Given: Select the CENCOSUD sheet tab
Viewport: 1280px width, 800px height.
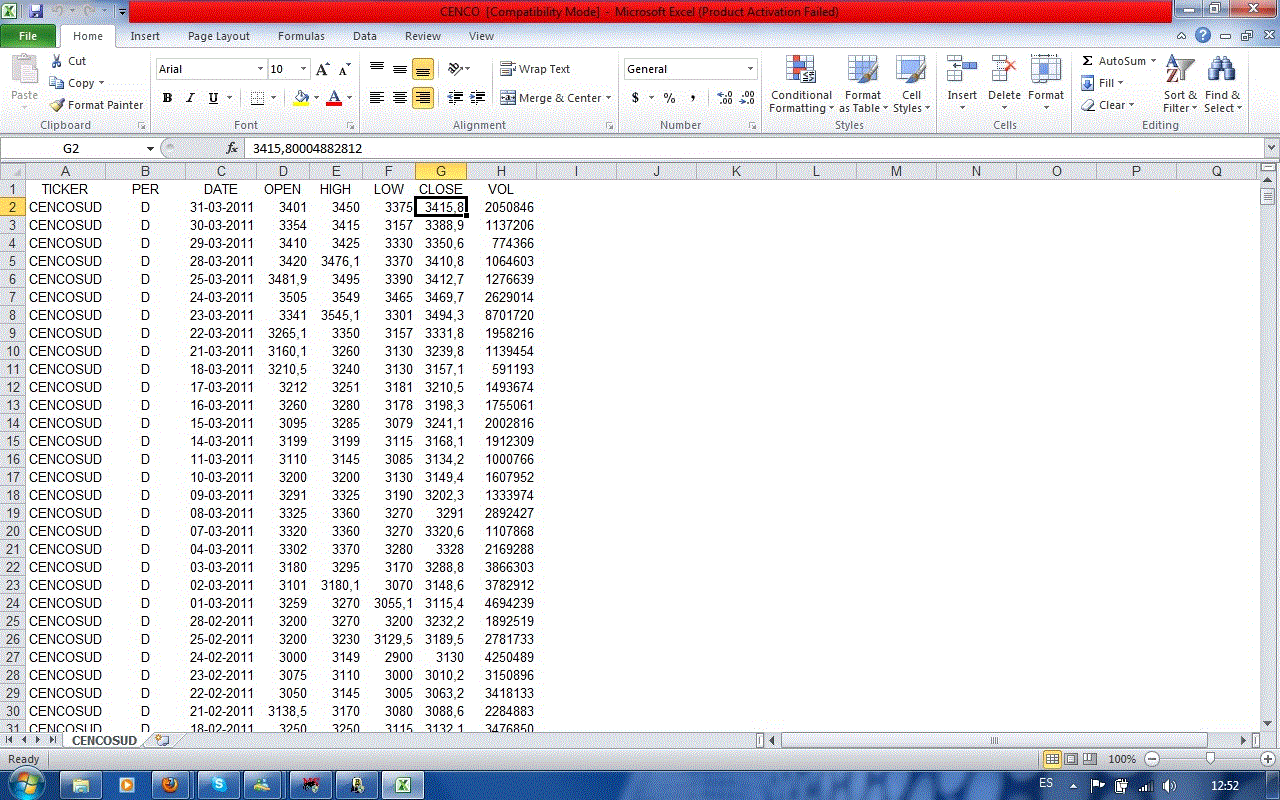Looking at the screenshot, I should (x=104, y=741).
